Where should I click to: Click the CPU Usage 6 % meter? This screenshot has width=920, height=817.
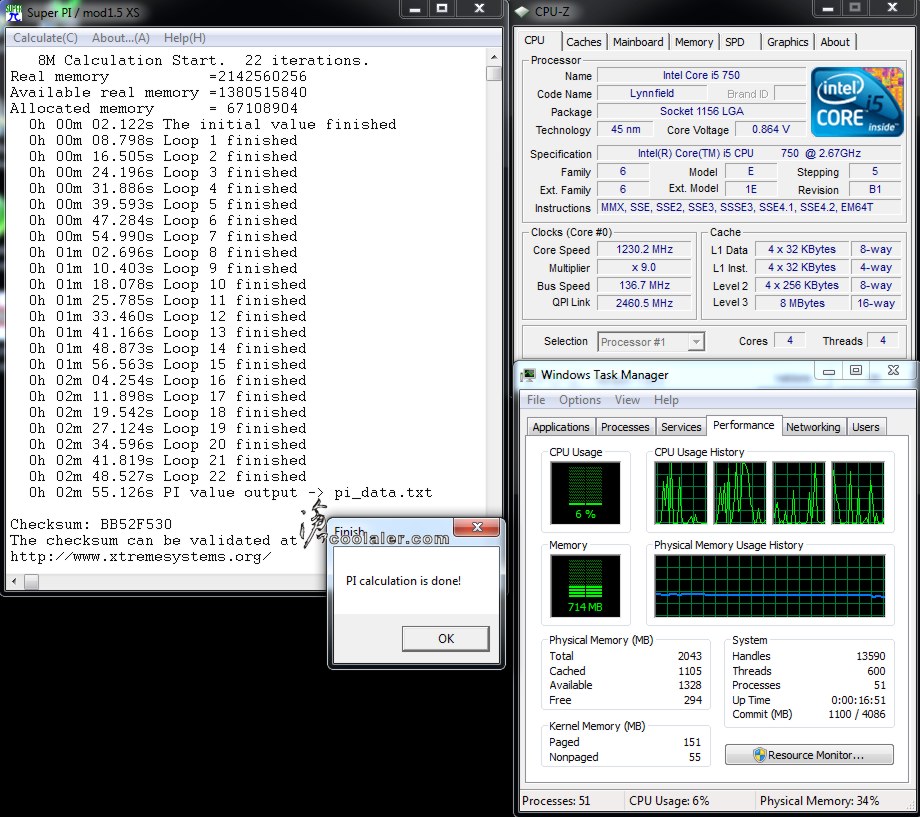585,493
